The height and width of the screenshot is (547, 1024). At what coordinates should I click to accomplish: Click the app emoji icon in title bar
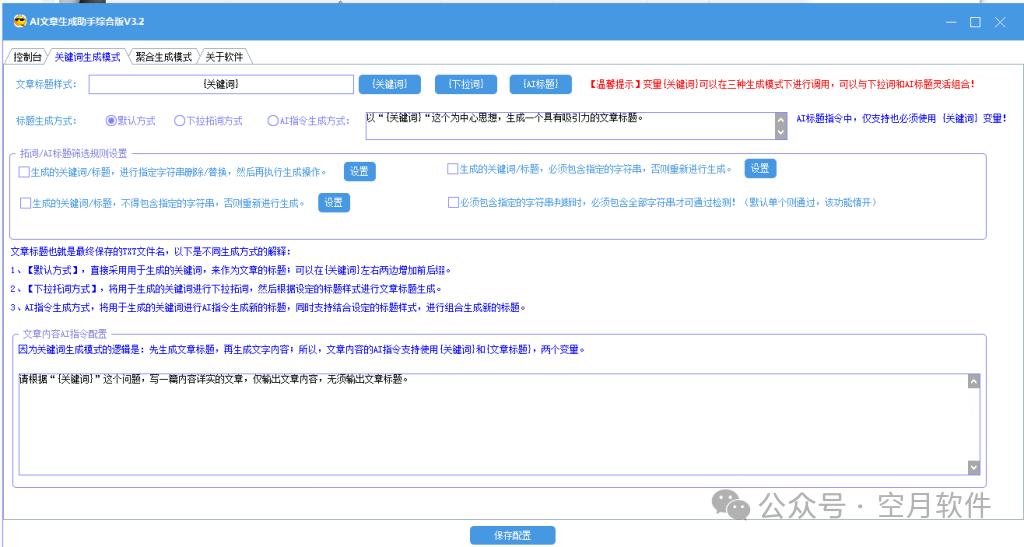pyautogui.click(x=20, y=22)
